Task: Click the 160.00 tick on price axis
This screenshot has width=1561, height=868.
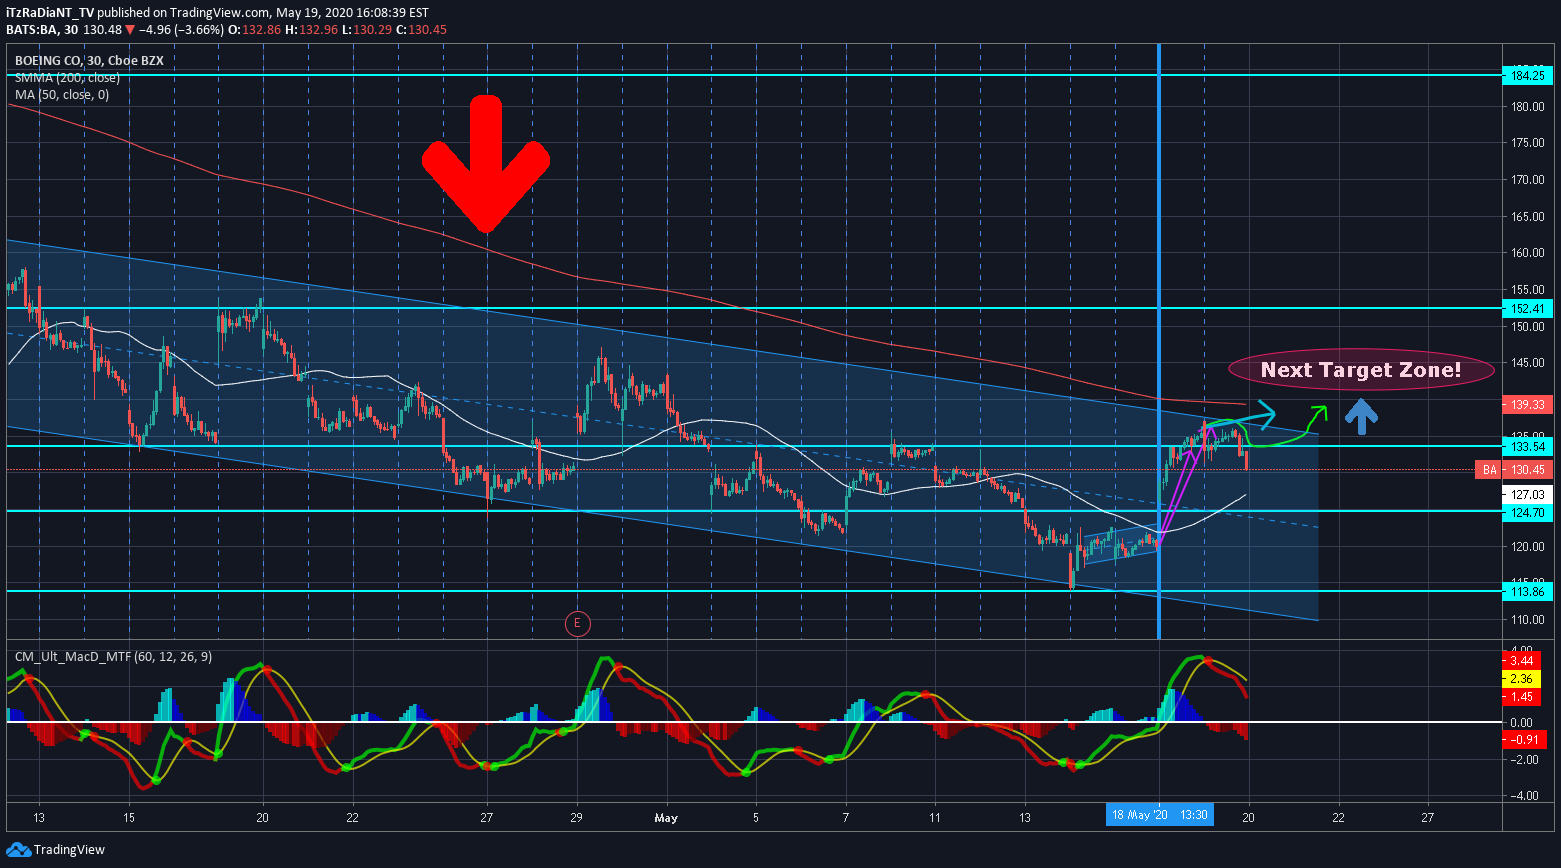Action: (x=1526, y=253)
